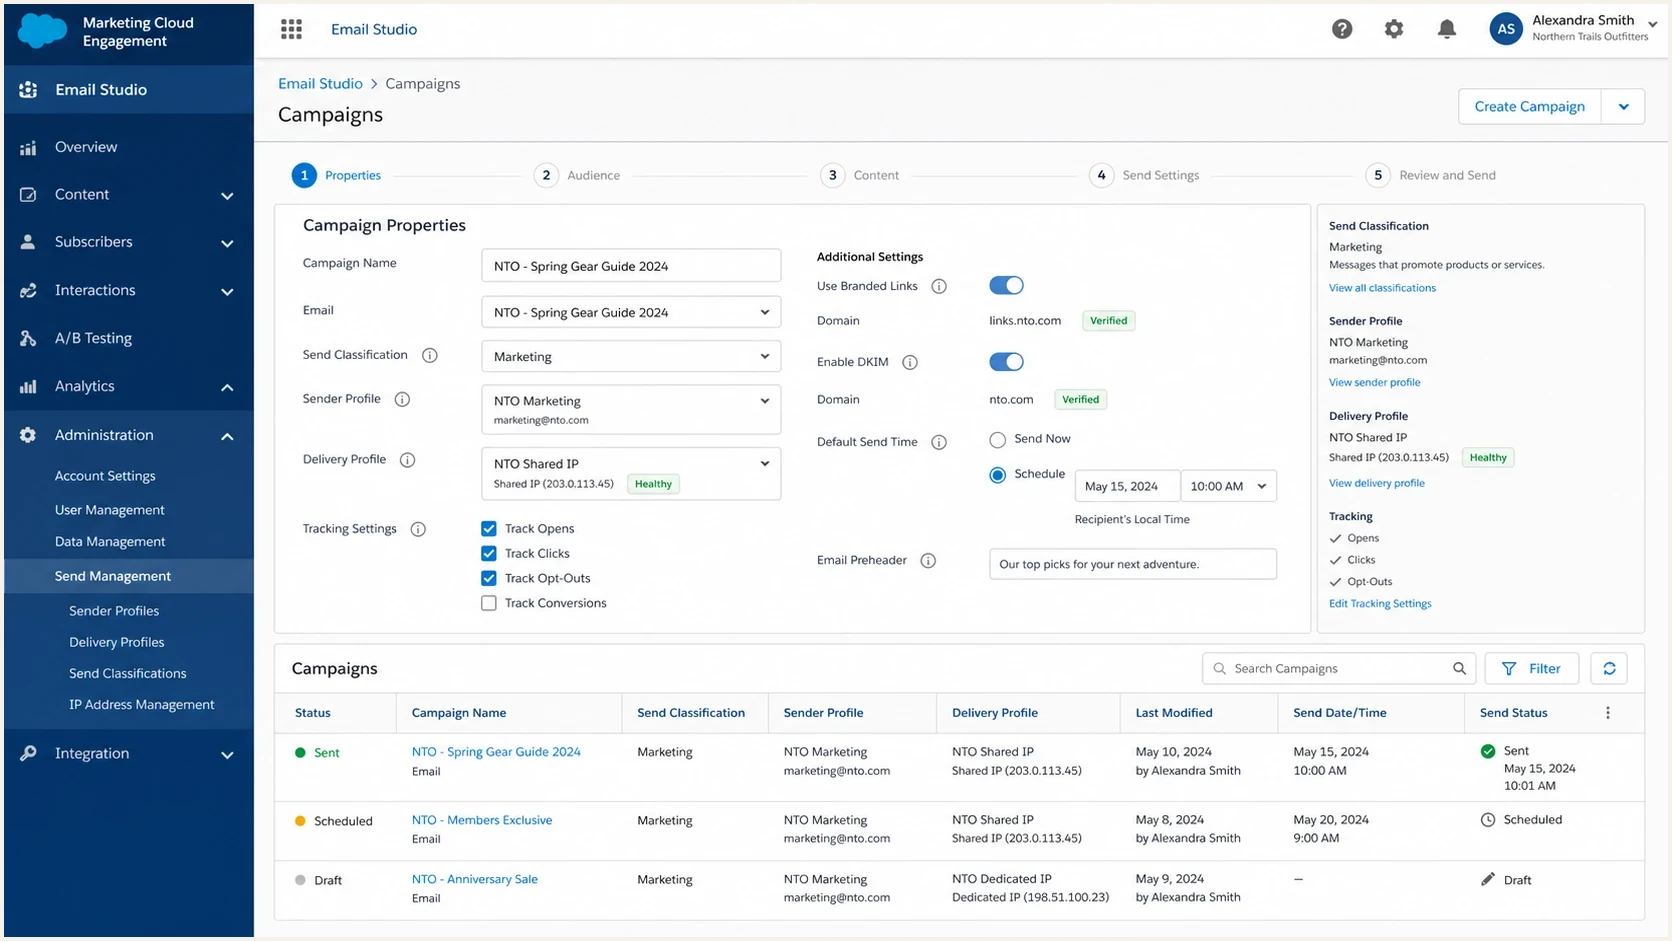Go to step 3 Content
1672x941 pixels.
coord(860,175)
